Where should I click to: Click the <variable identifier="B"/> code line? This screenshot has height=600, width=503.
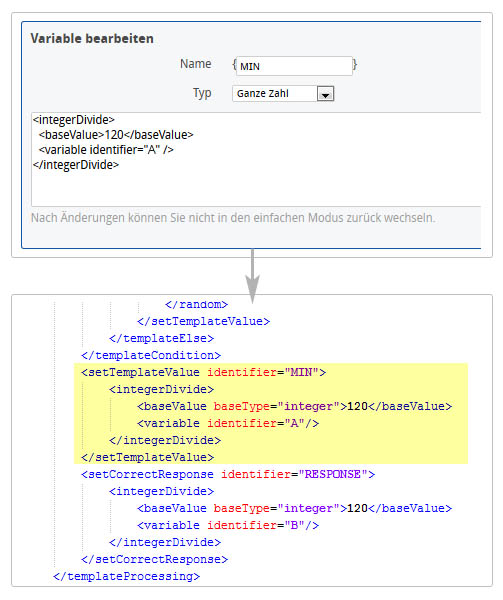(x=228, y=525)
